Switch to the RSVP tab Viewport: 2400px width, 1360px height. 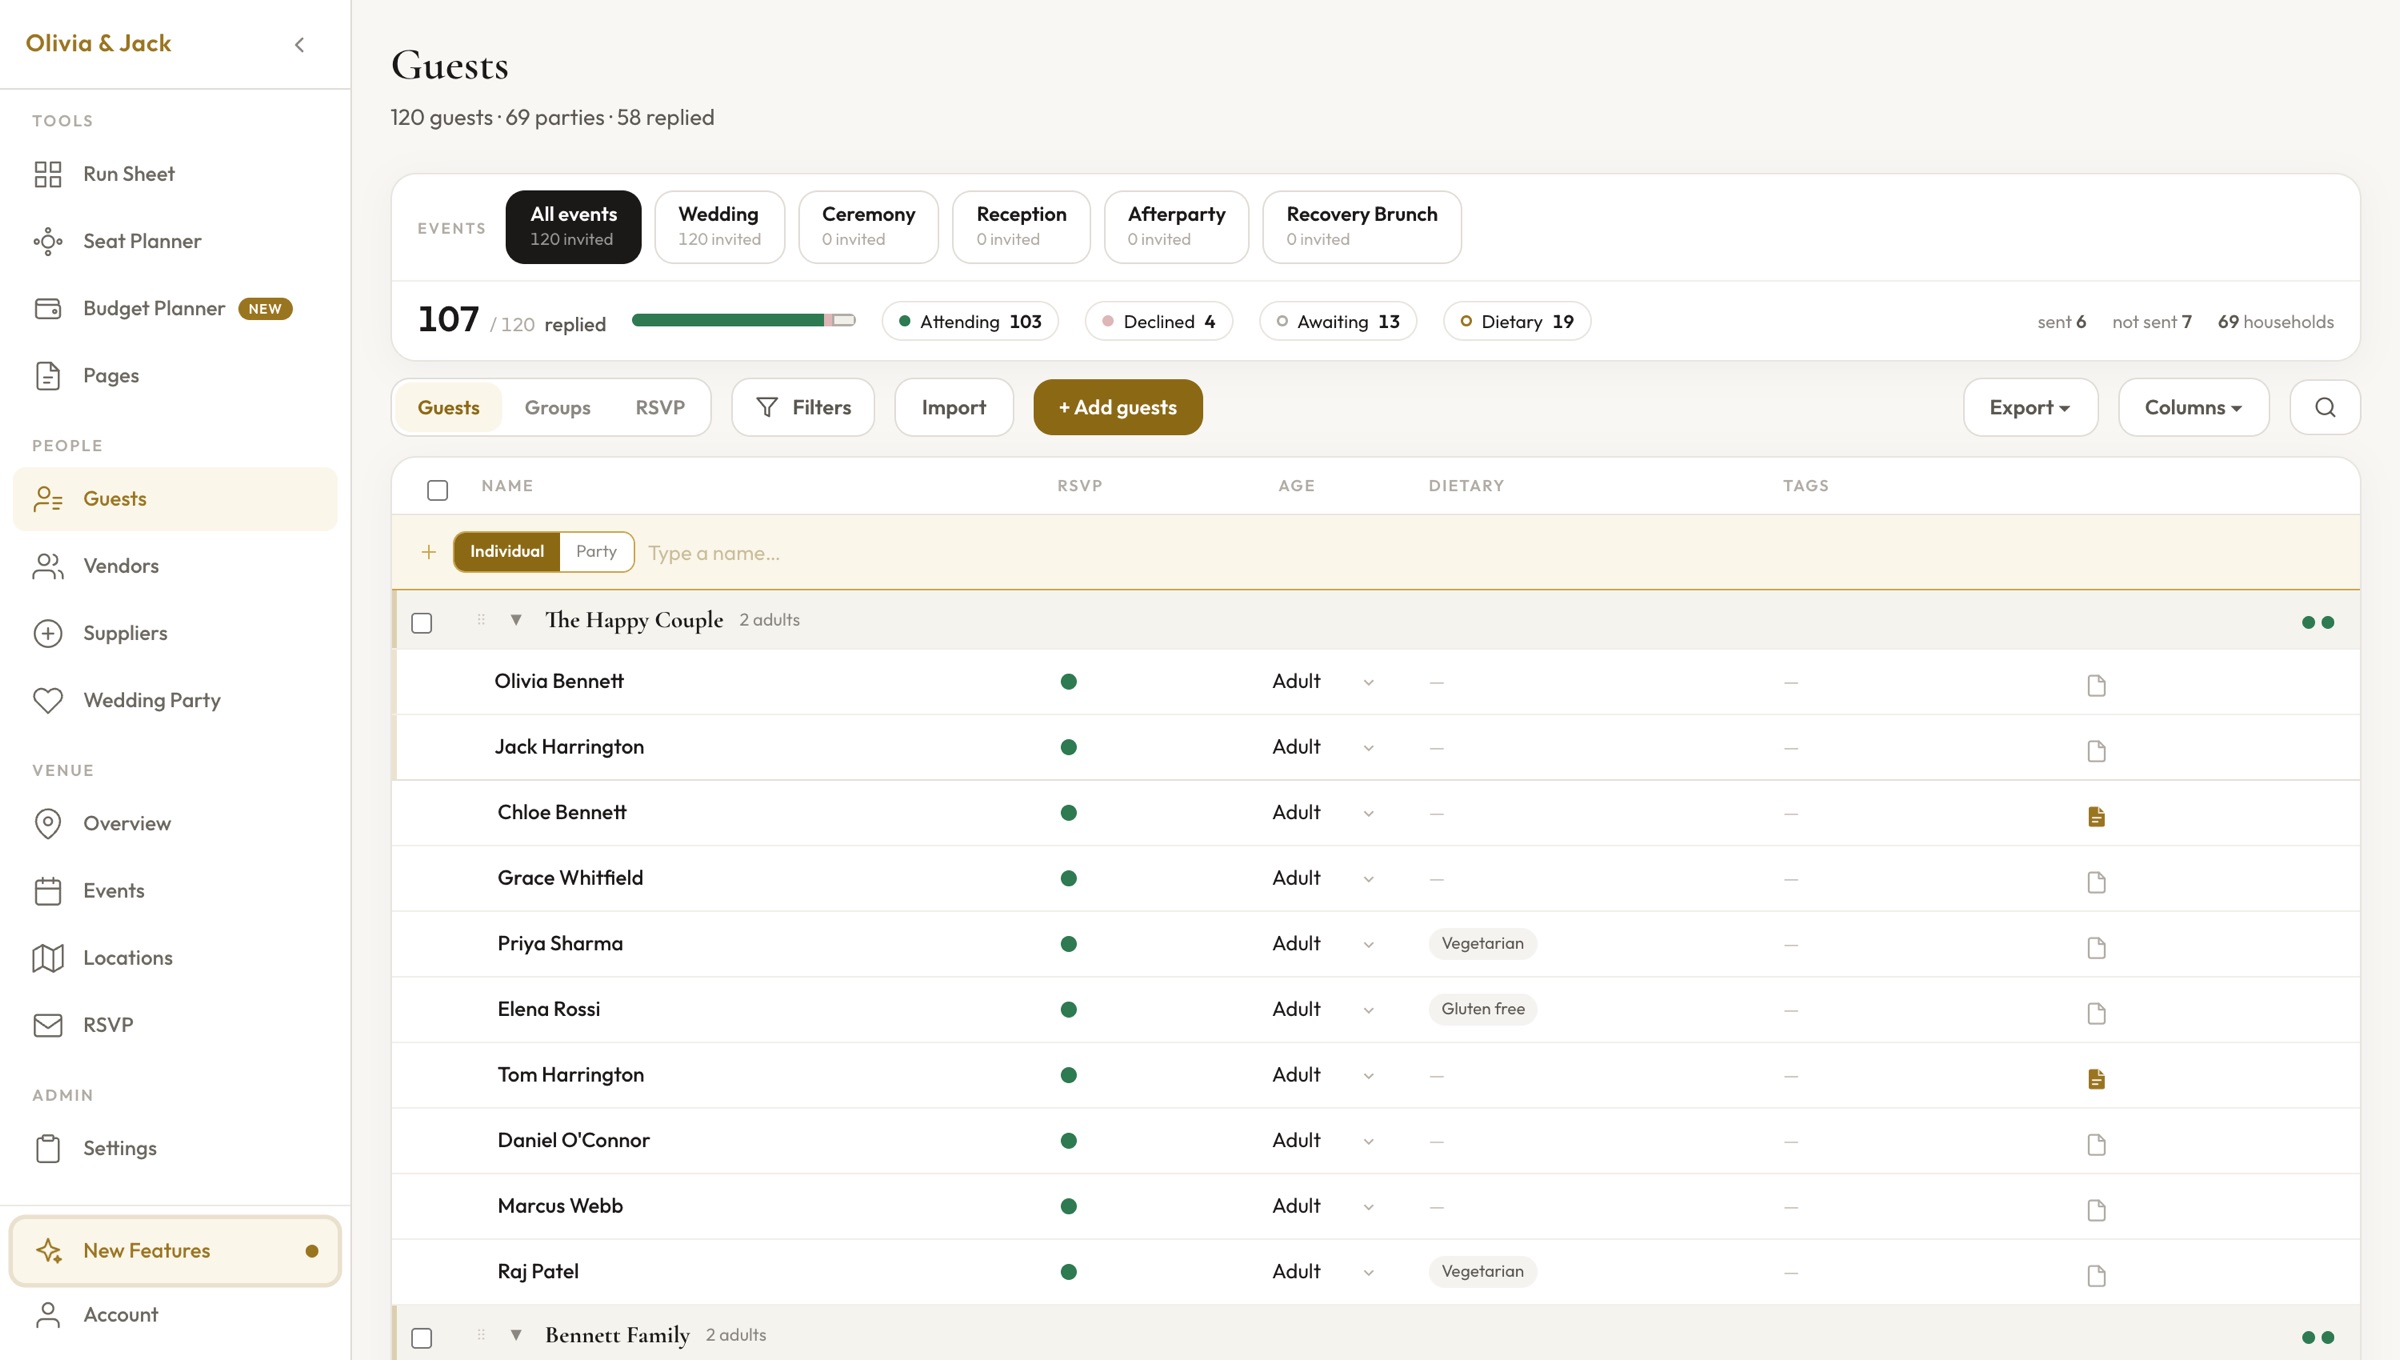coord(660,407)
